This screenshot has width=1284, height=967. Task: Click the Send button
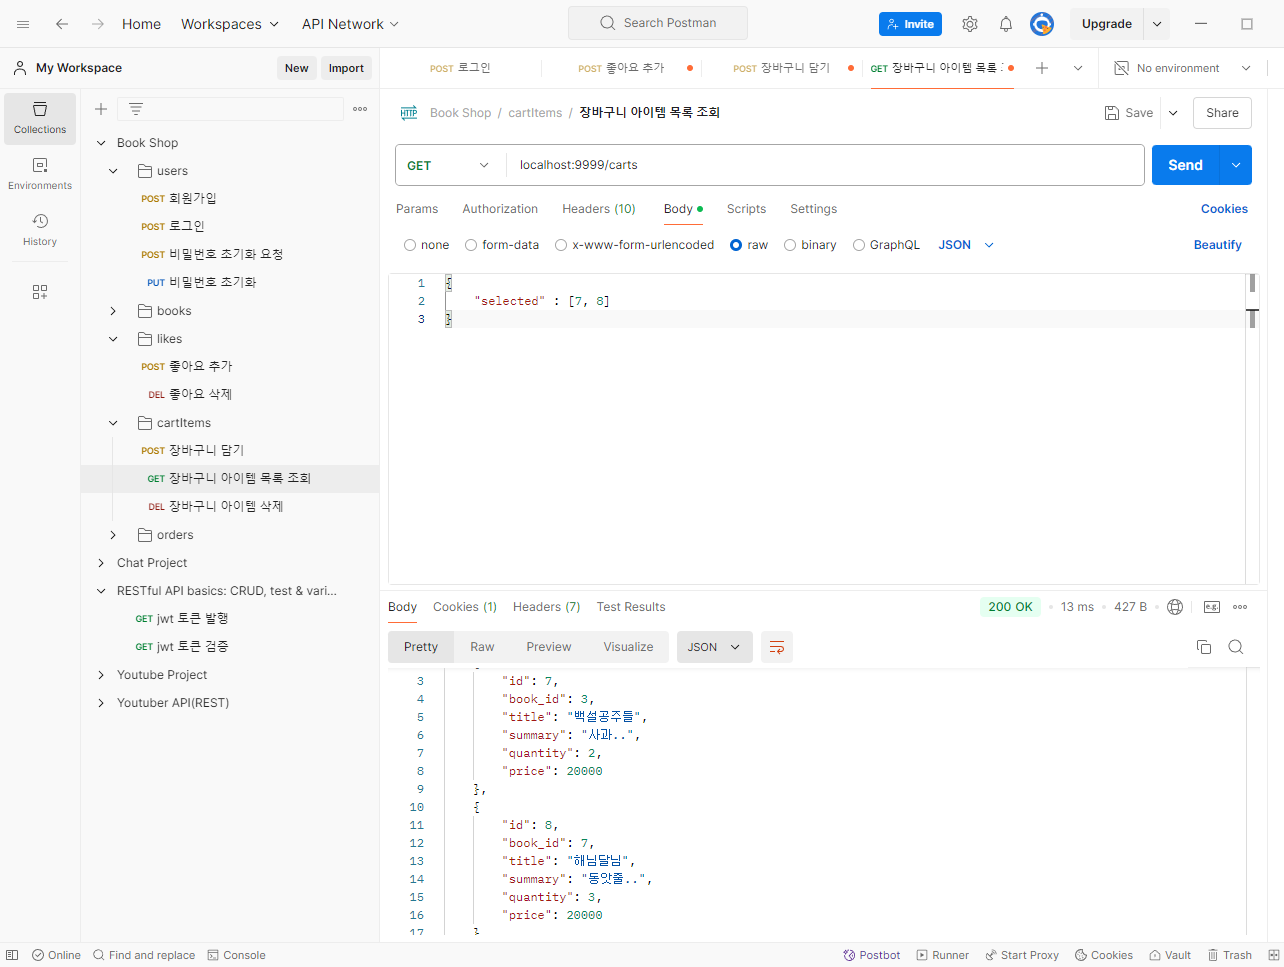1186,165
